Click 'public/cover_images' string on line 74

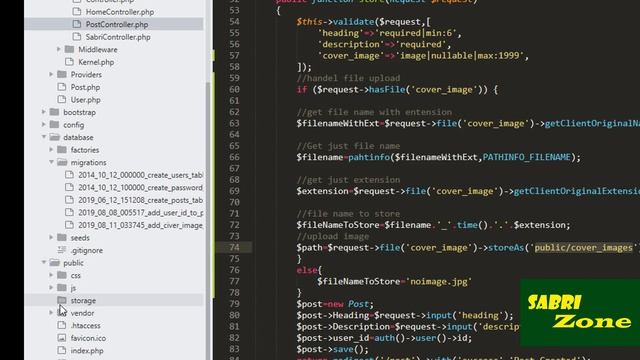[583, 248]
